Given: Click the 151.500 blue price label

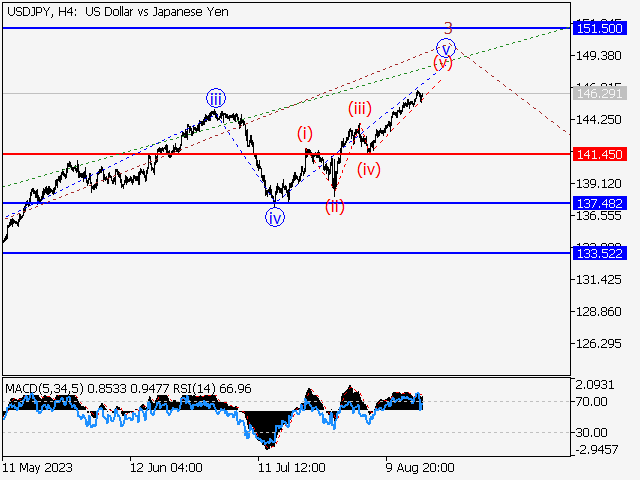Looking at the screenshot, I should 599,29.
